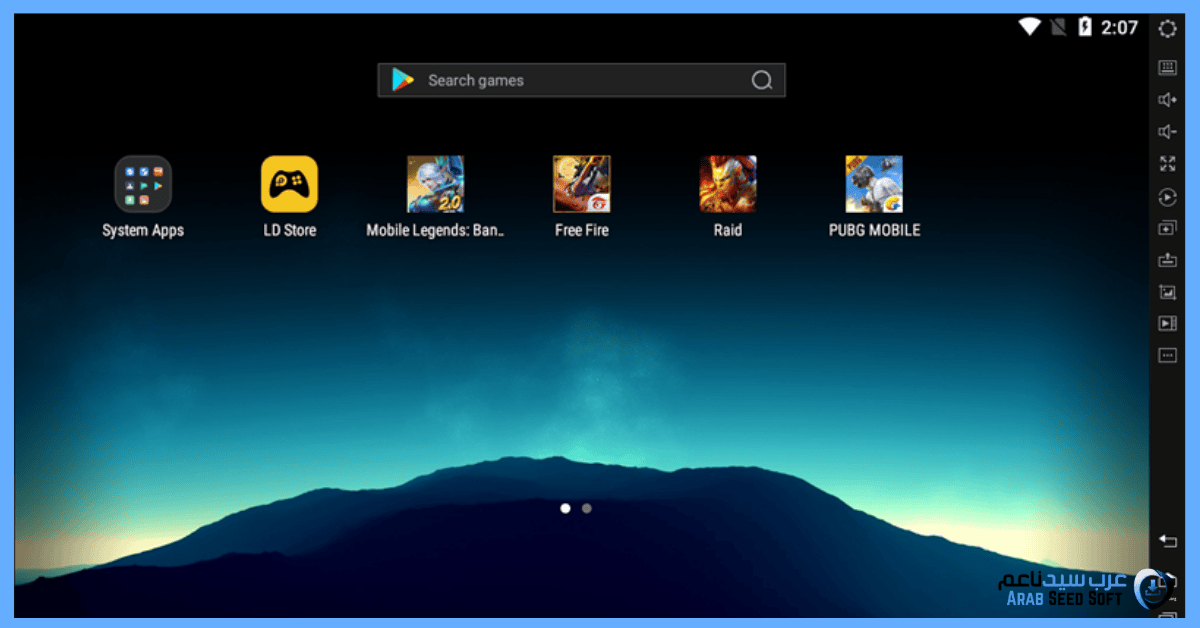Open the multi-instance manager sidebar icon
Viewport: 1200px width, 628px height.
tap(1167, 229)
